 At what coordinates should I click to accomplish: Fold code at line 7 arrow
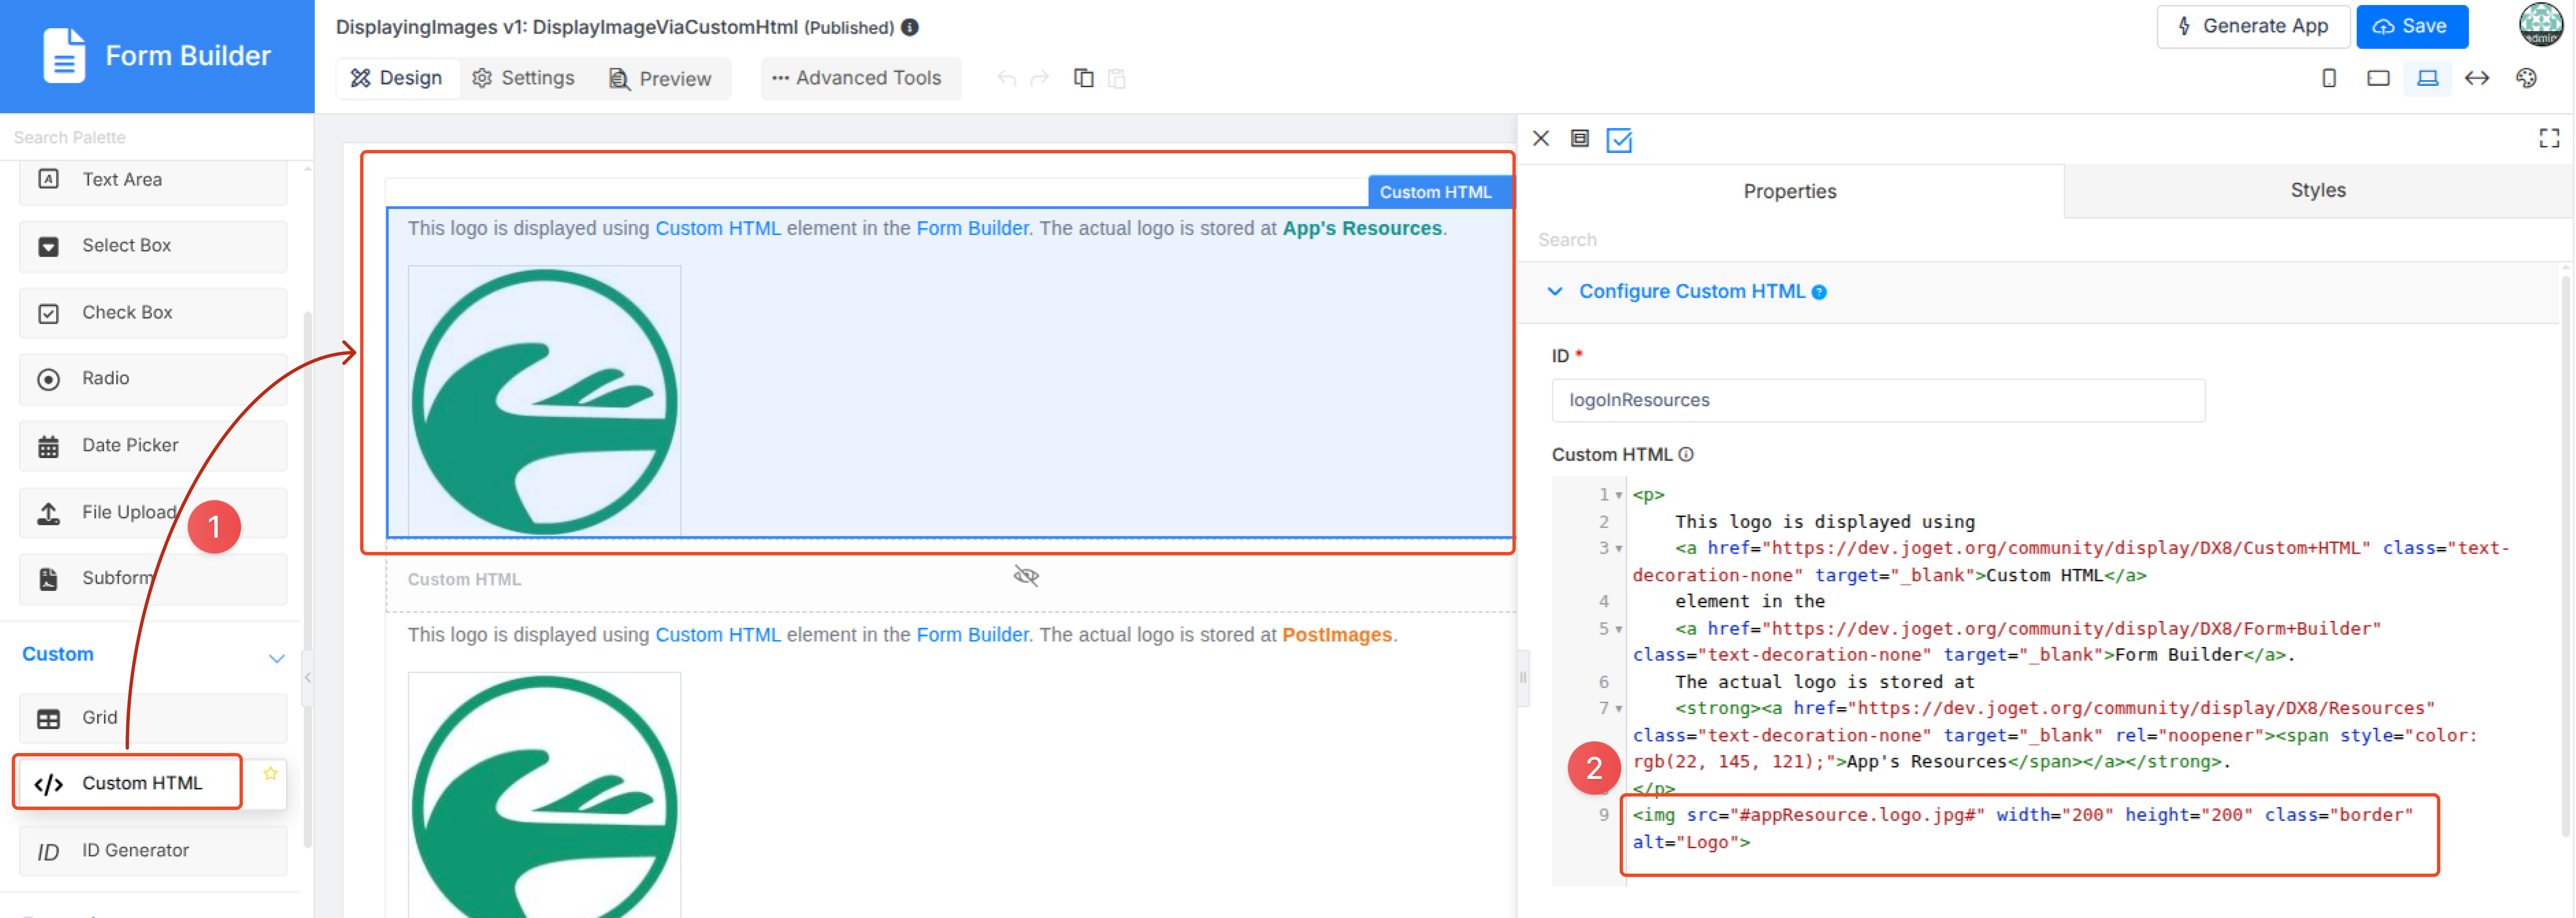[x=1619, y=709]
